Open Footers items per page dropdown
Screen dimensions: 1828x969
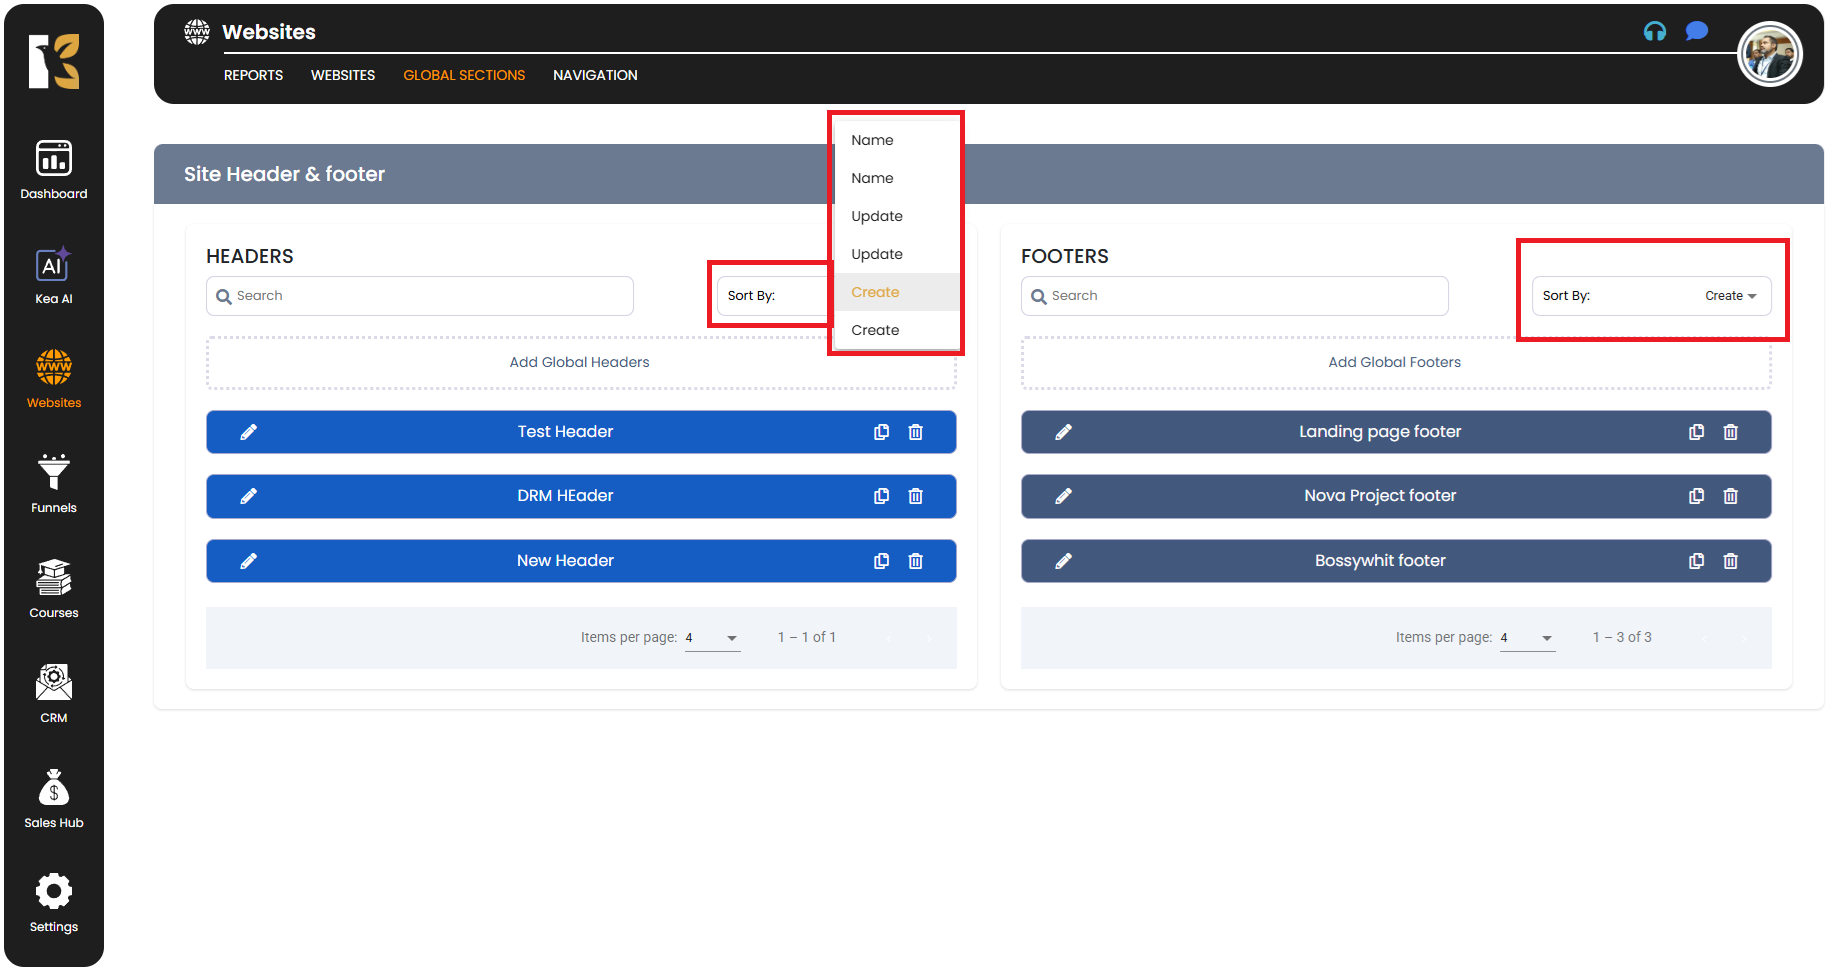[x=1527, y=638]
